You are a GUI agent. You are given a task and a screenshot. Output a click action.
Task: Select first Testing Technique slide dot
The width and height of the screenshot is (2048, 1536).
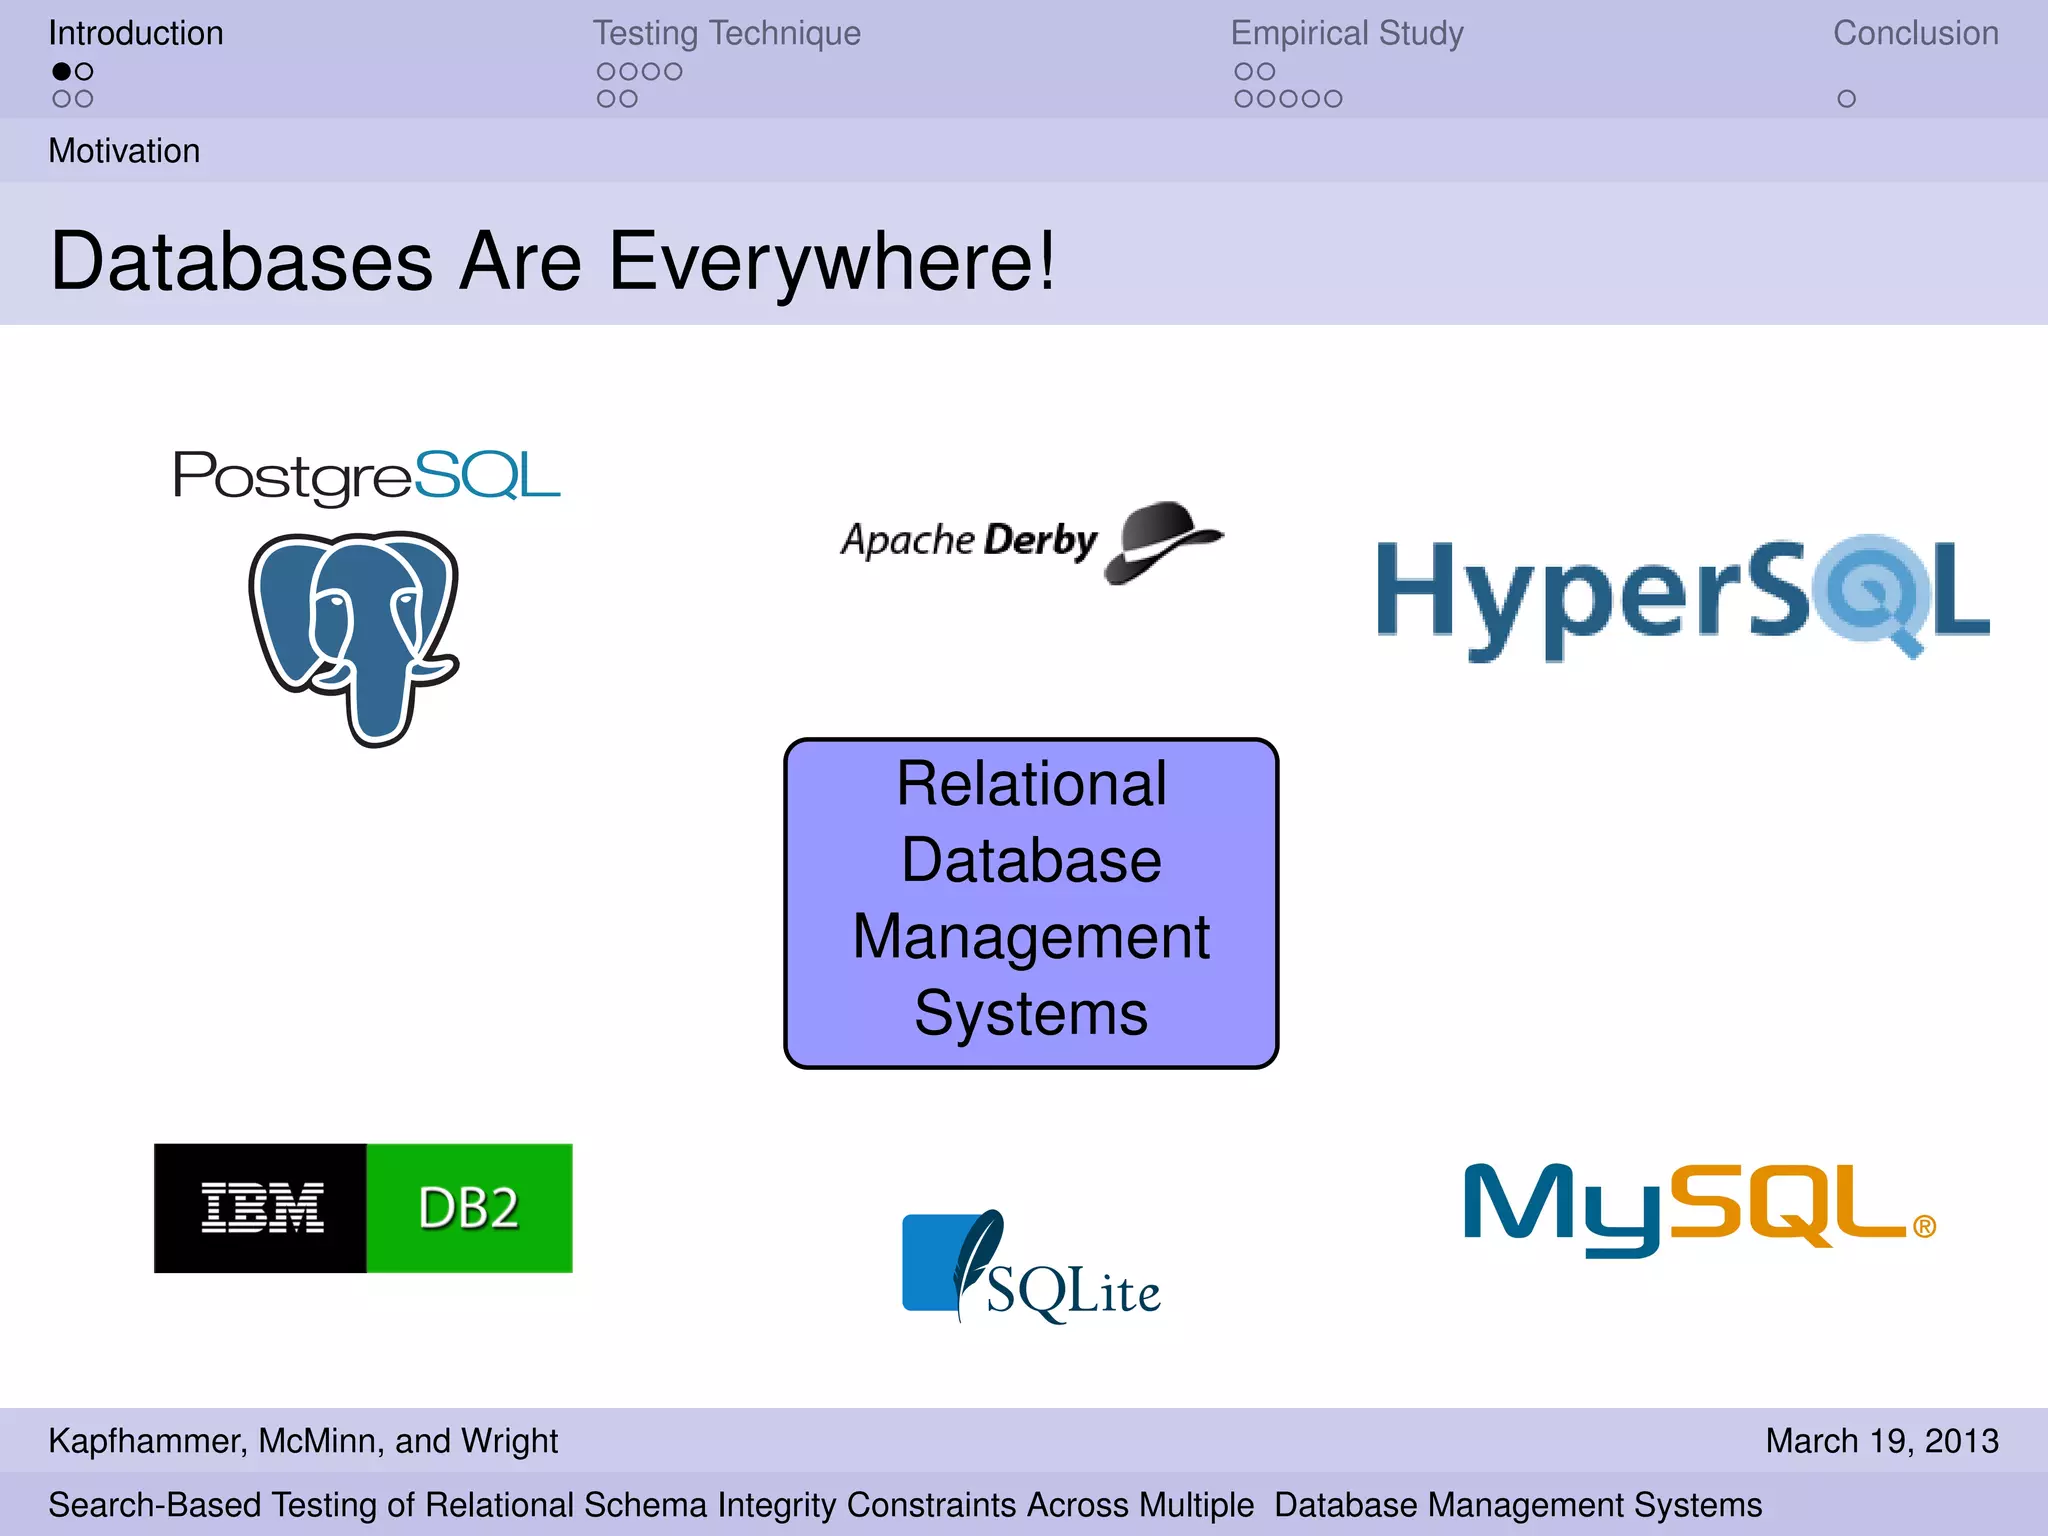(605, 72)
